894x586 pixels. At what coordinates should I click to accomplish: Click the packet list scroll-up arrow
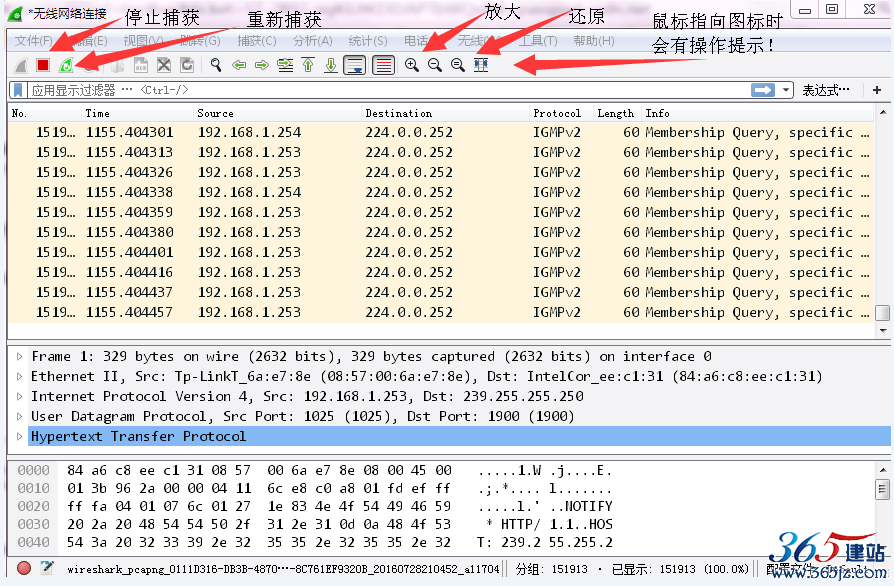[x=883, y=113]
